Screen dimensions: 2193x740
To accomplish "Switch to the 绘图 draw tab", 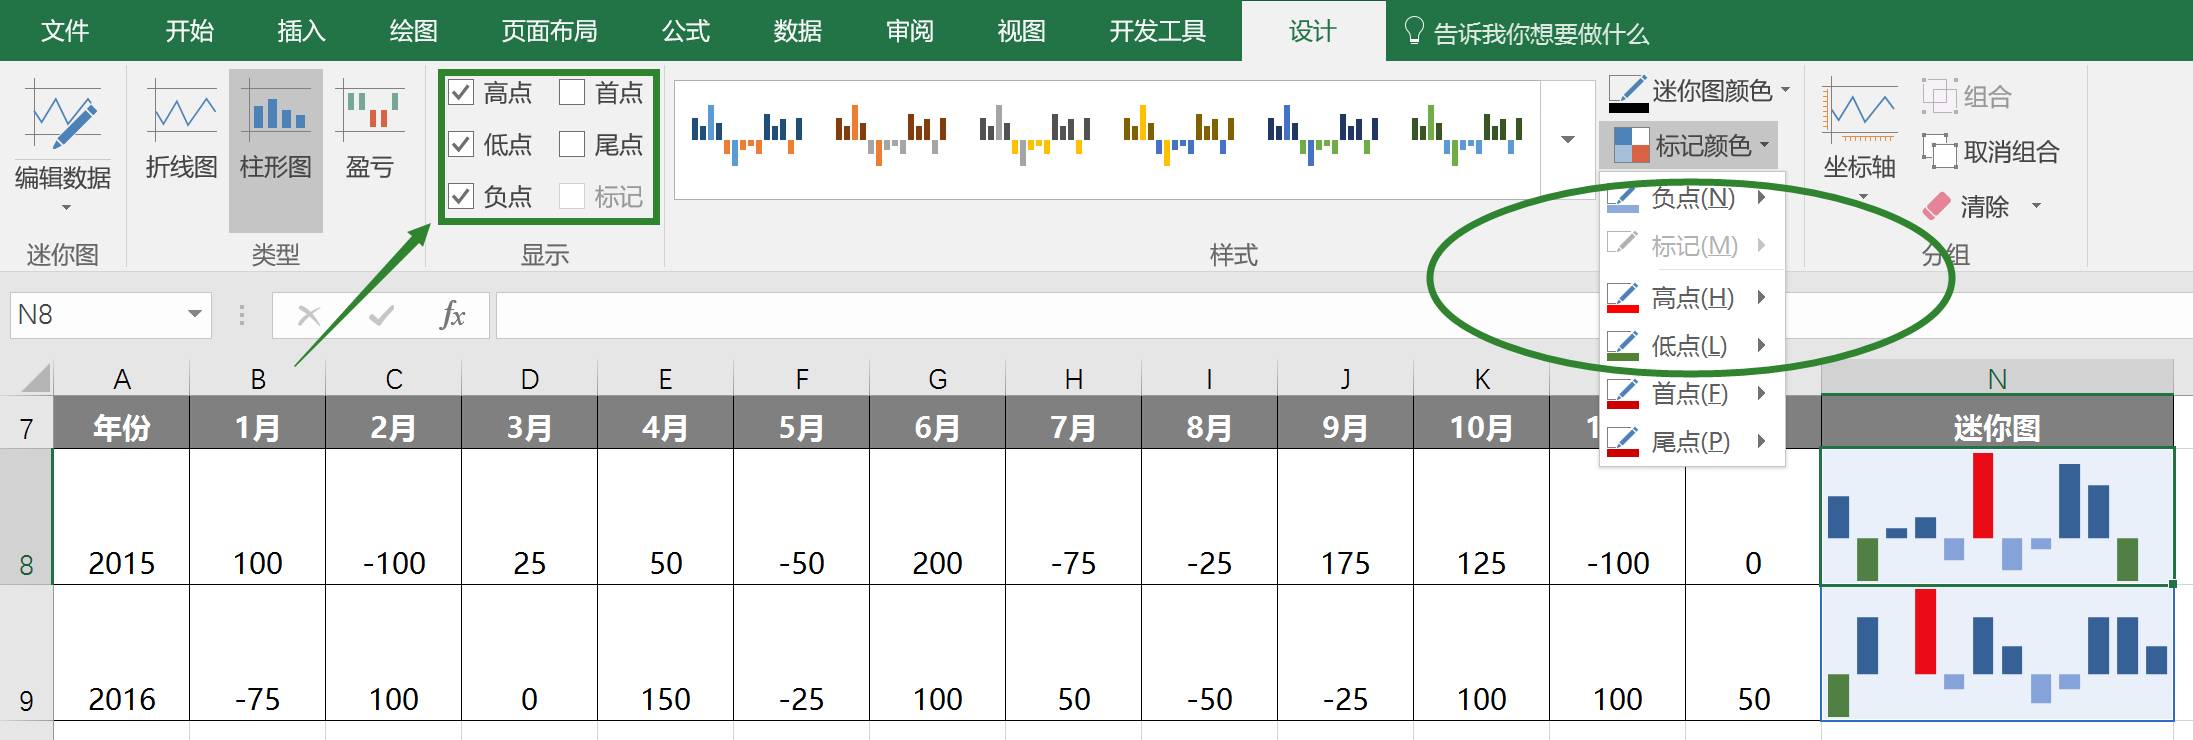I will [413, 31].
